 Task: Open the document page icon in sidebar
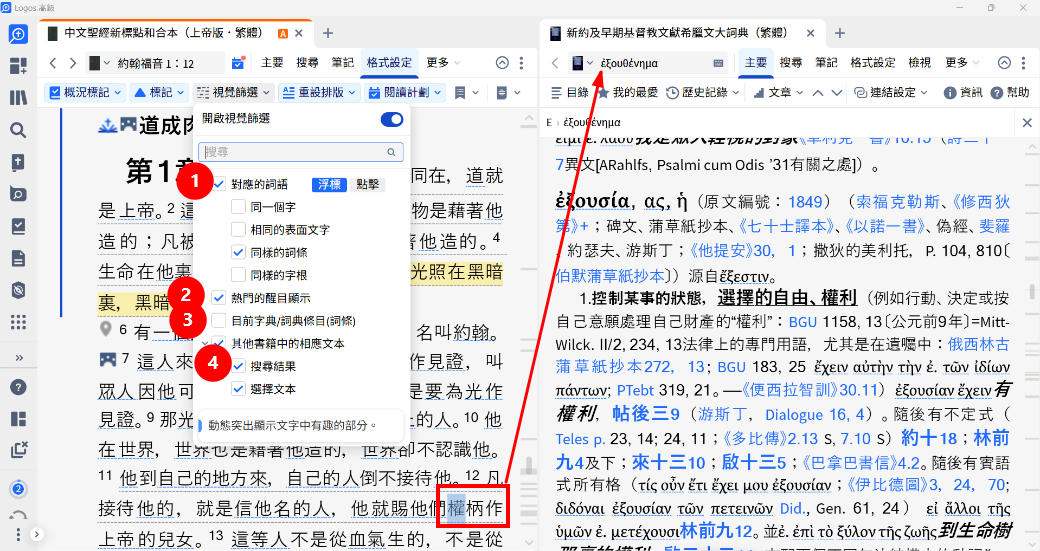click(18, 258)
